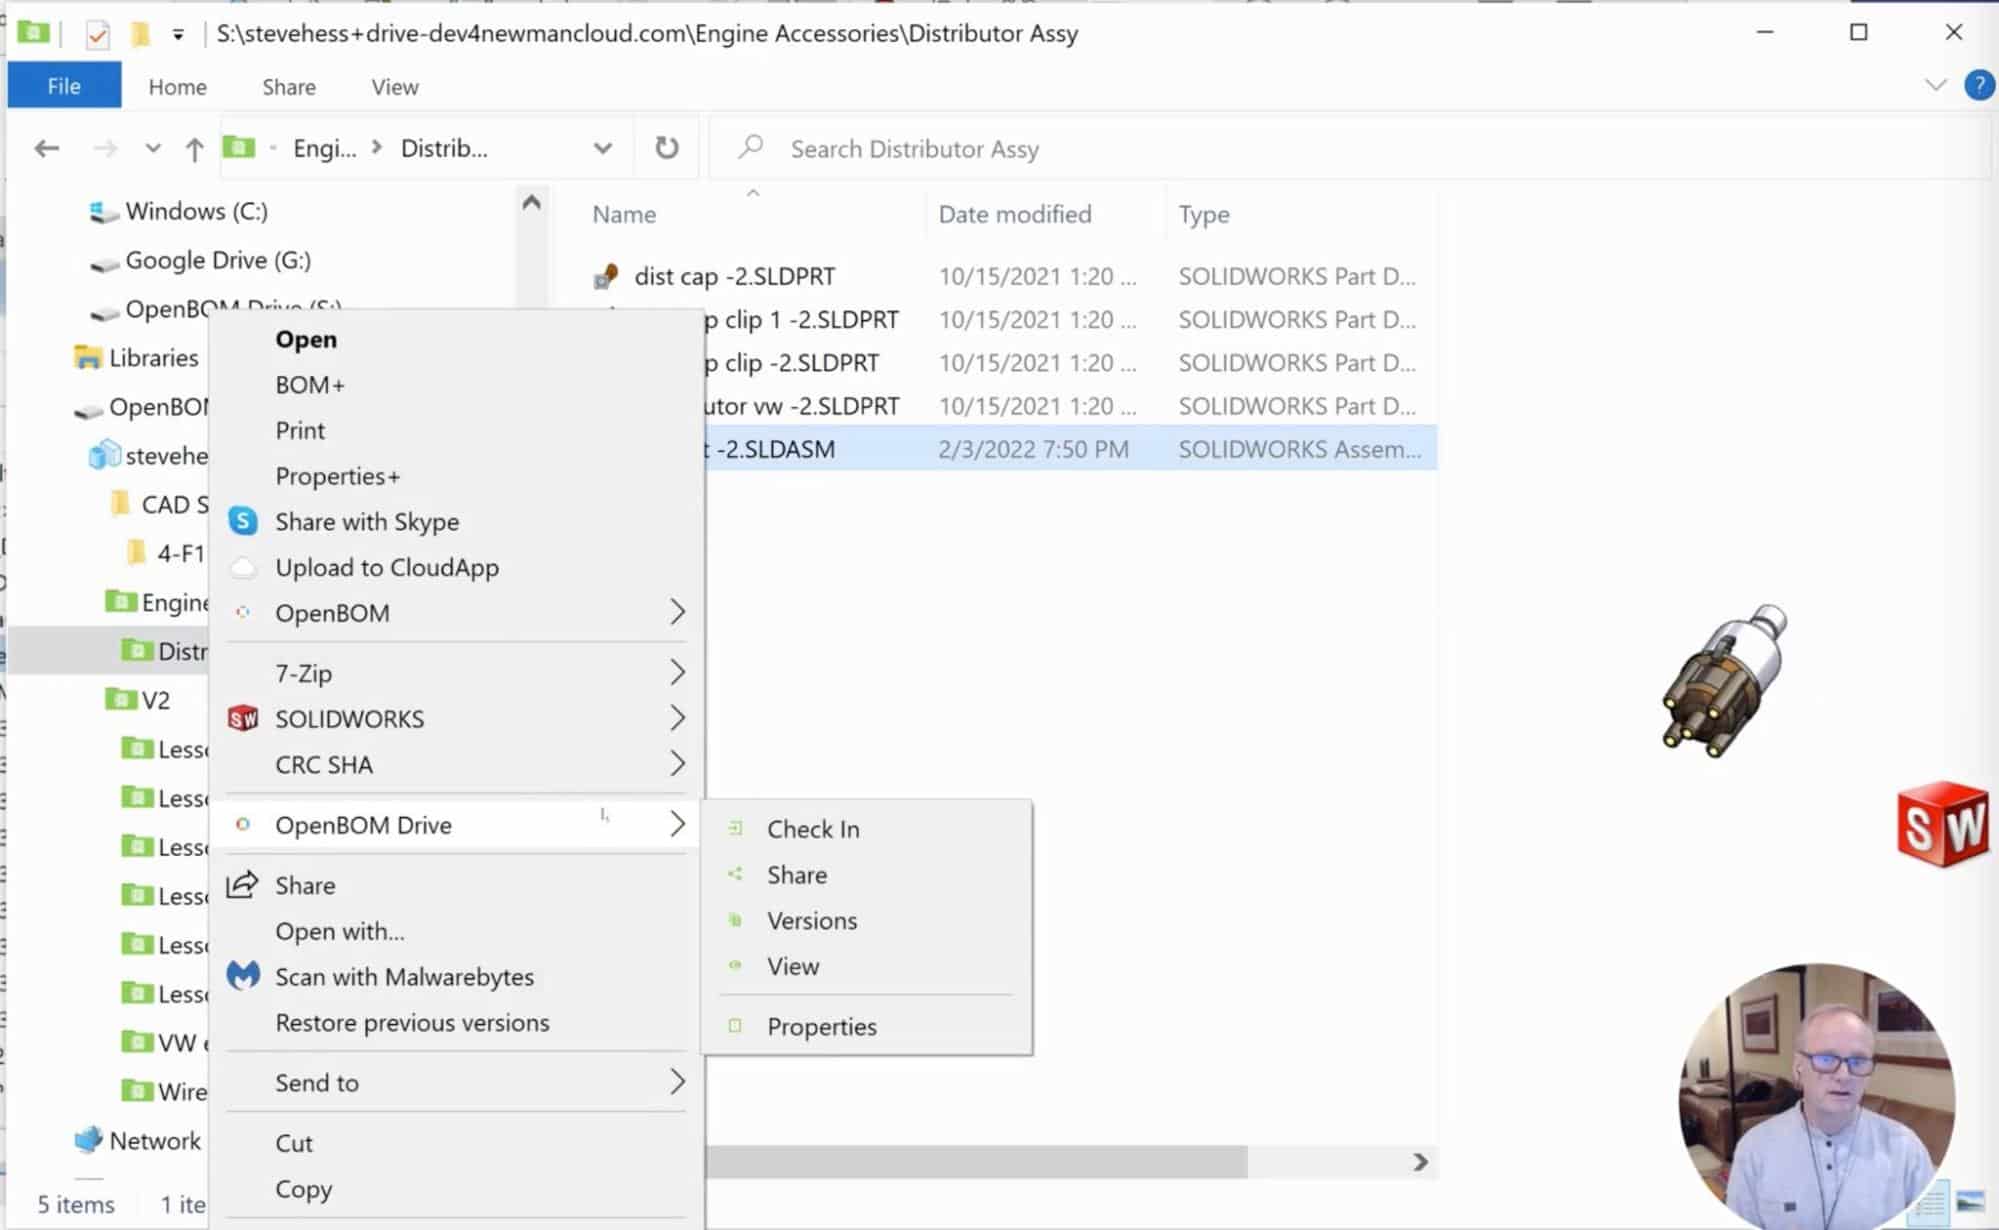
Task: Expand the SOLIDWORKS submenu arrow
Action: coord(677,717)
